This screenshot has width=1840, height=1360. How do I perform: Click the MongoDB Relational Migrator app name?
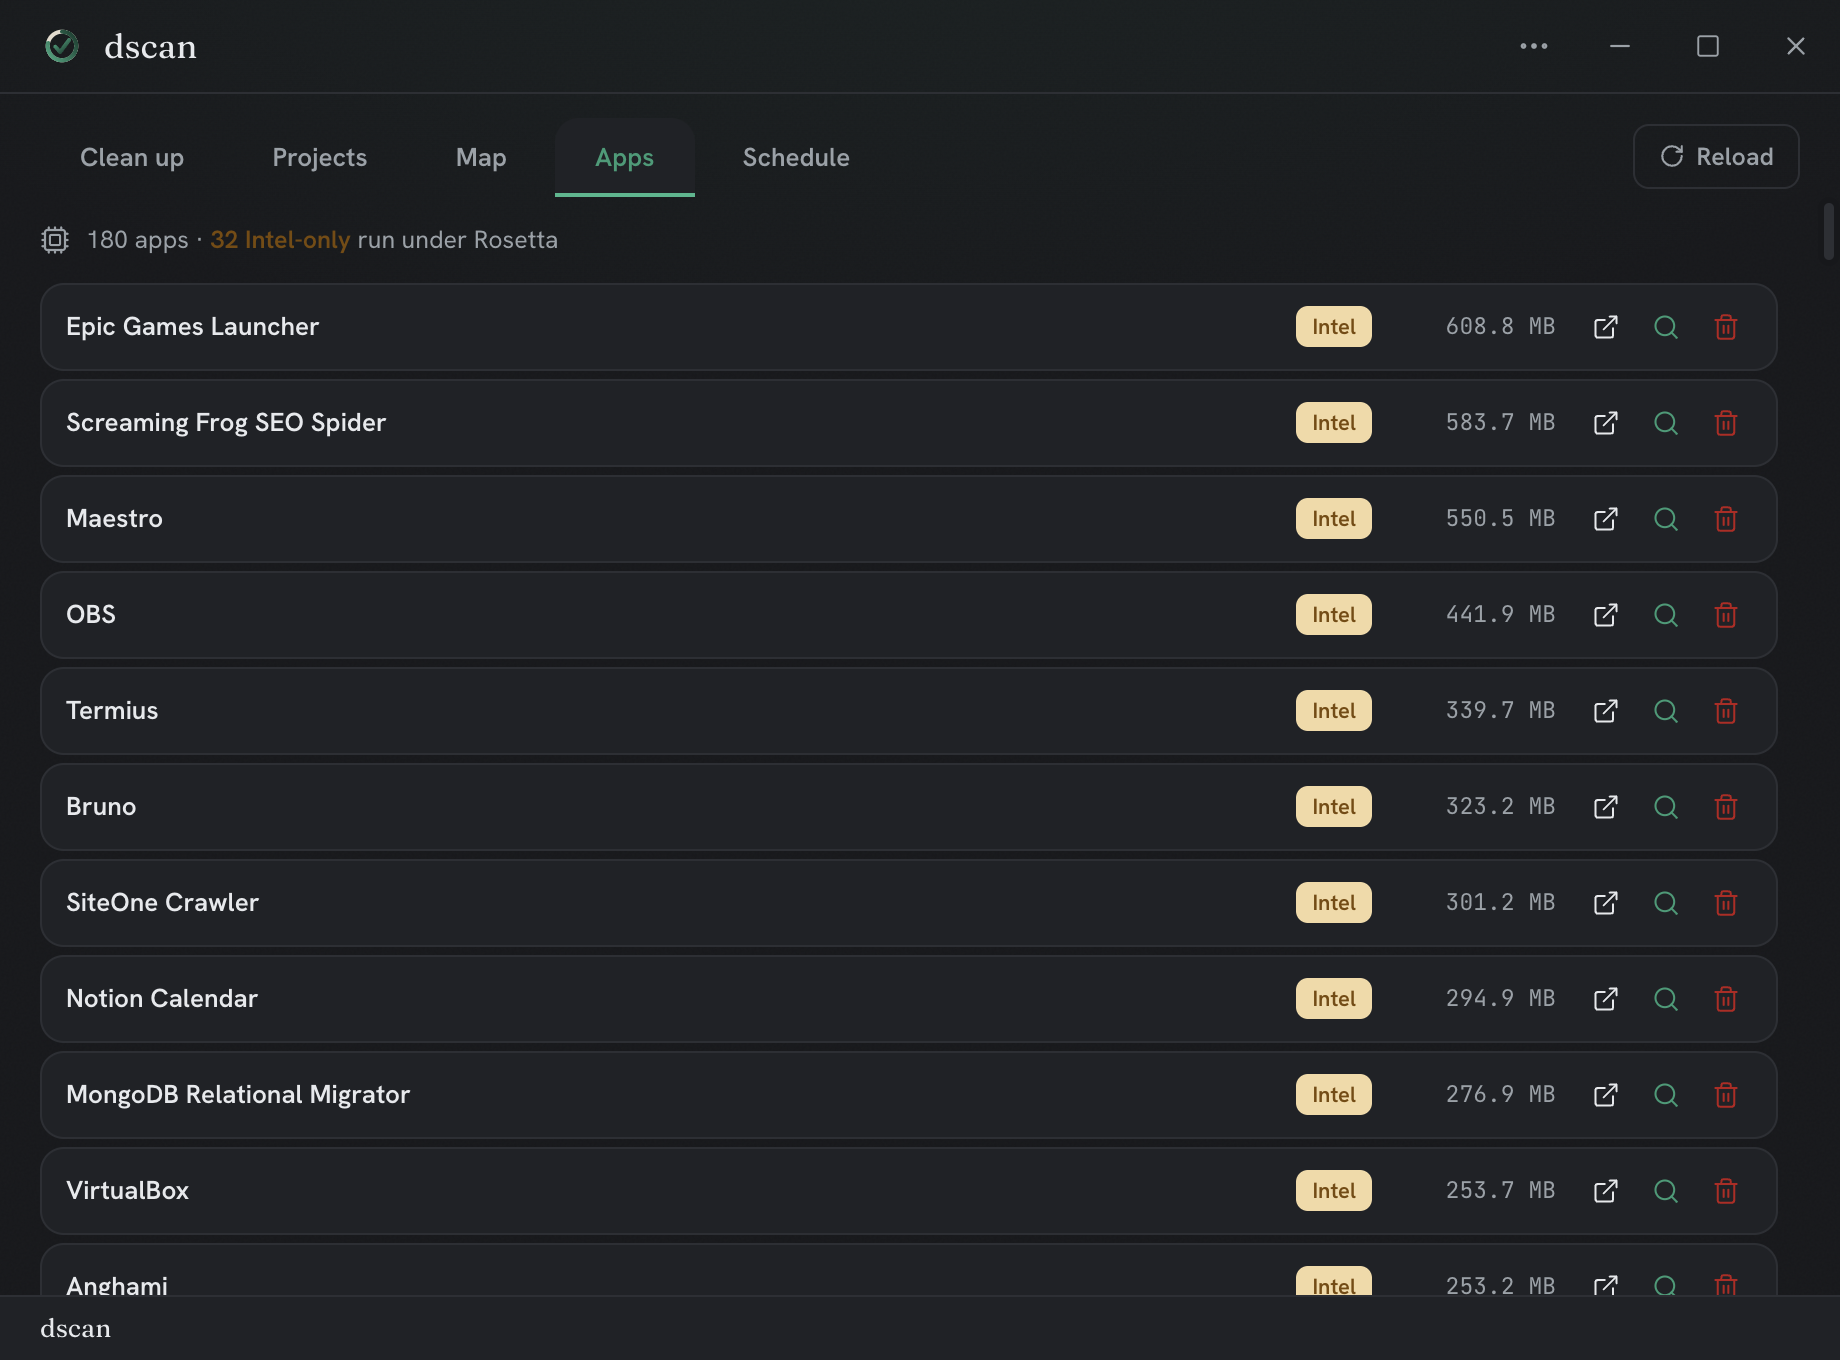pyautogui.click(x=238, y=1095)
